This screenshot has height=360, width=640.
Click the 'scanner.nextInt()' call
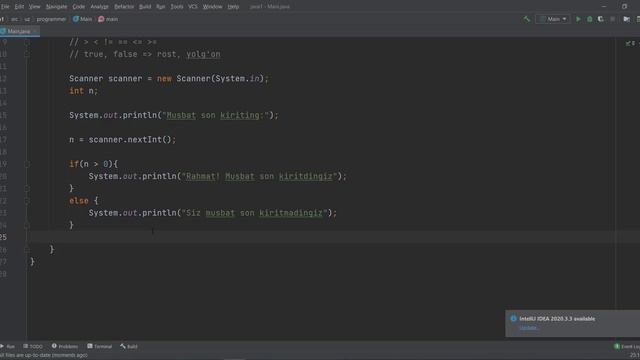132,140
